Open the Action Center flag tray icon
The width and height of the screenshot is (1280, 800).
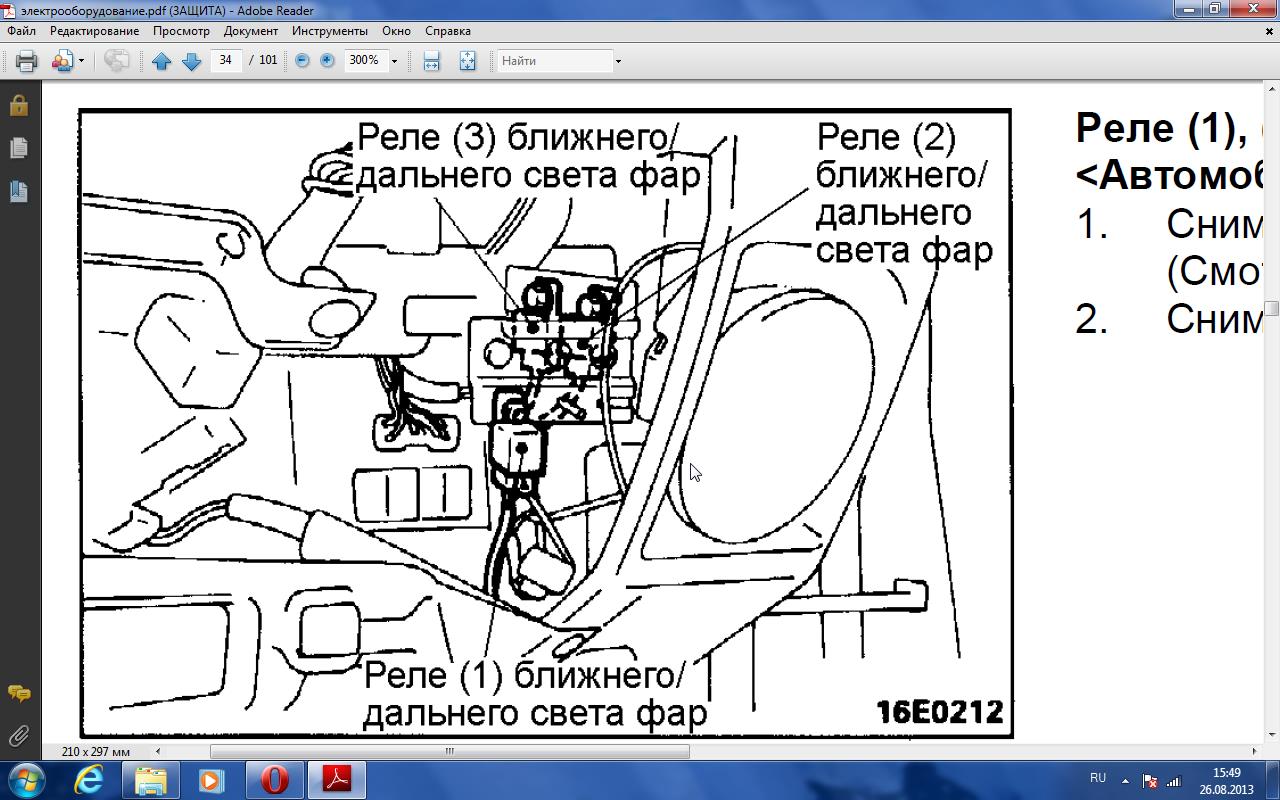[1150, 781]
